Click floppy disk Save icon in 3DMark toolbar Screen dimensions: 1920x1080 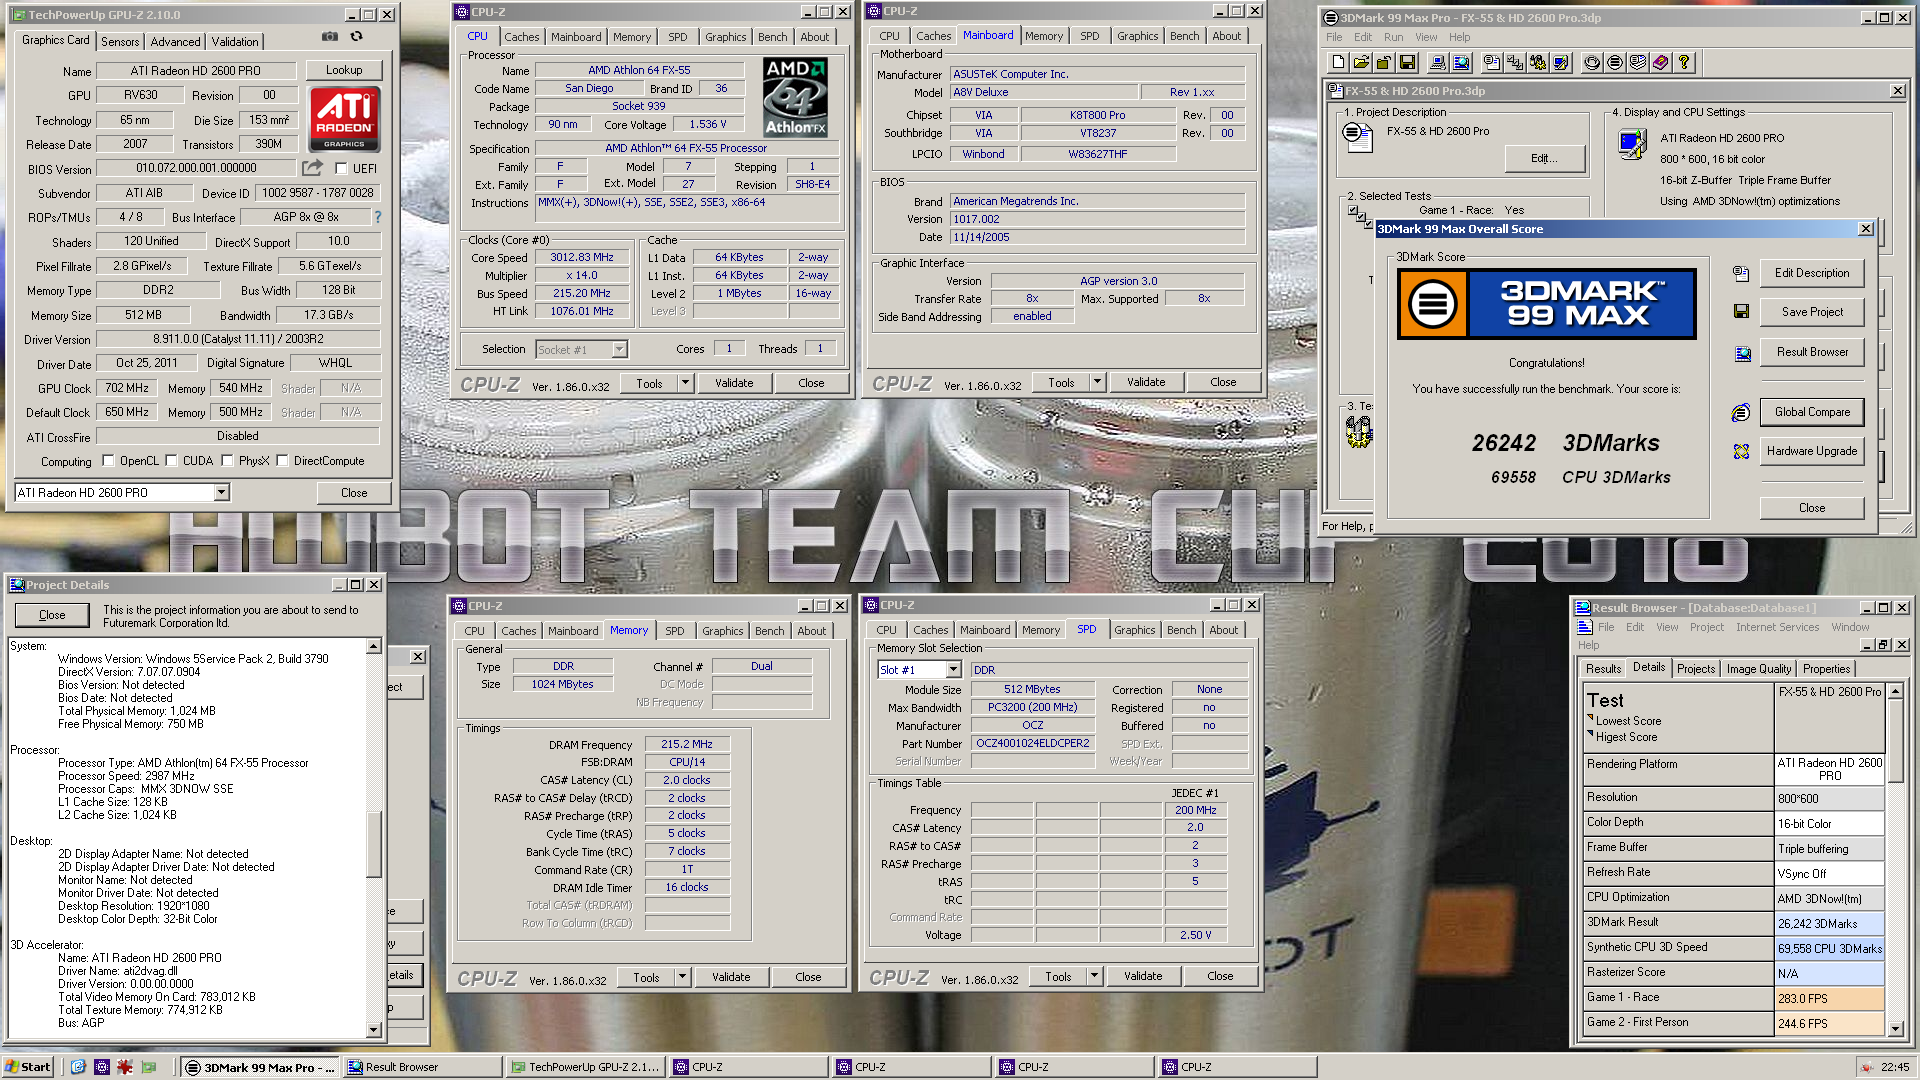coord(1407,63)
